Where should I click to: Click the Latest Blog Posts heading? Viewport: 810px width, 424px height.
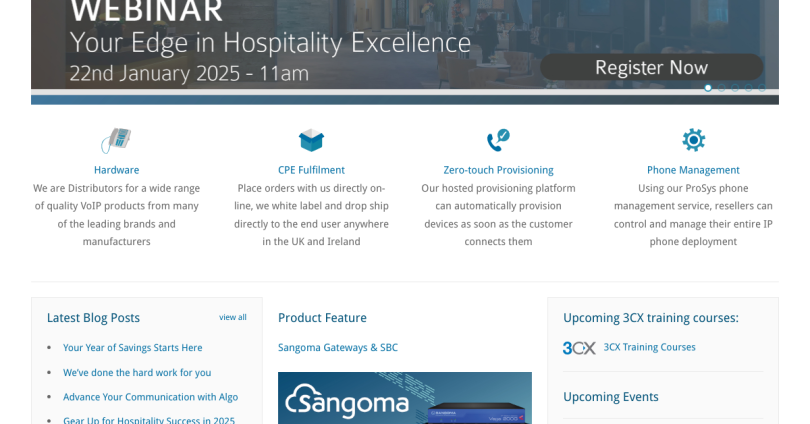[x=93, y=318]
